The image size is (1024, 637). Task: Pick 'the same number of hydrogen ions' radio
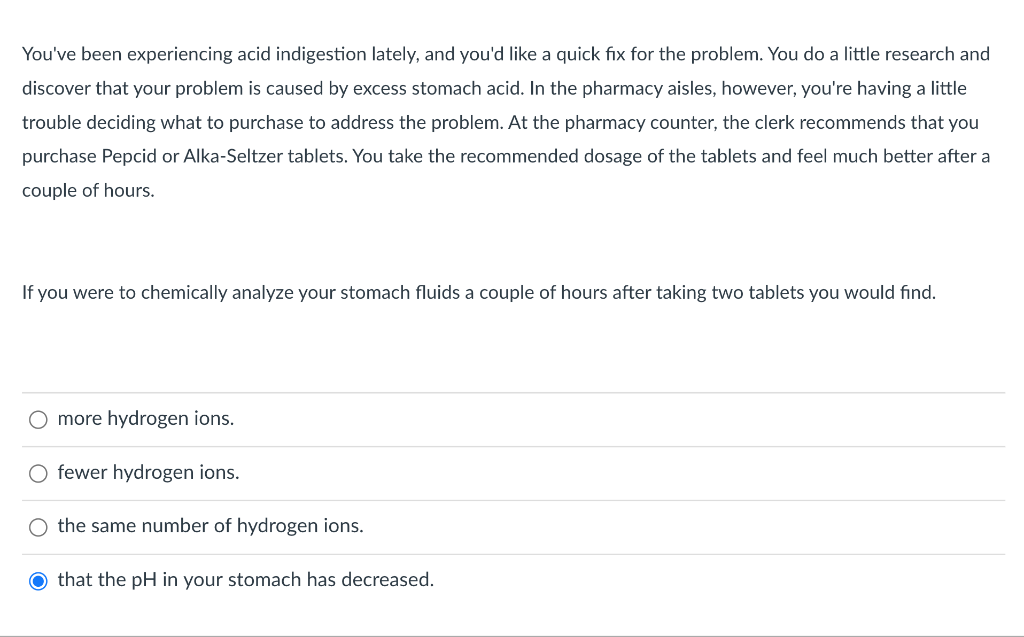[38, 527]
